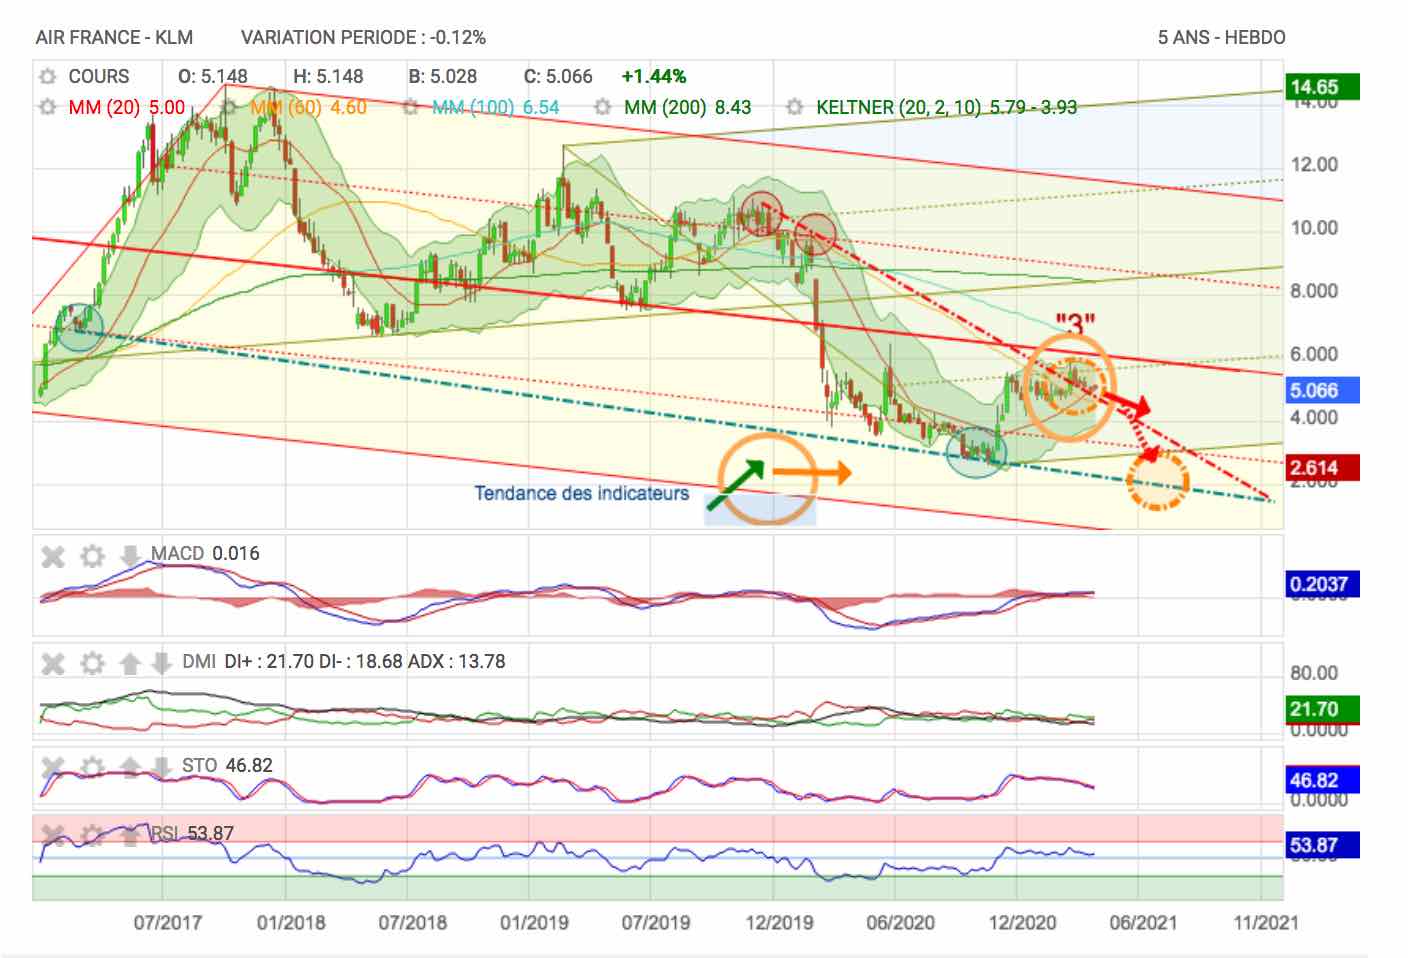Click the opening price O: 5.148
The image size is (1408, 958).
(x=212, y=76)
